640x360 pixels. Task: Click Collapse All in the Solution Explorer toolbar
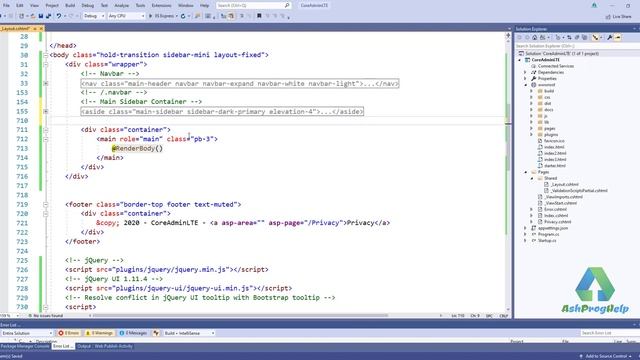577,37
